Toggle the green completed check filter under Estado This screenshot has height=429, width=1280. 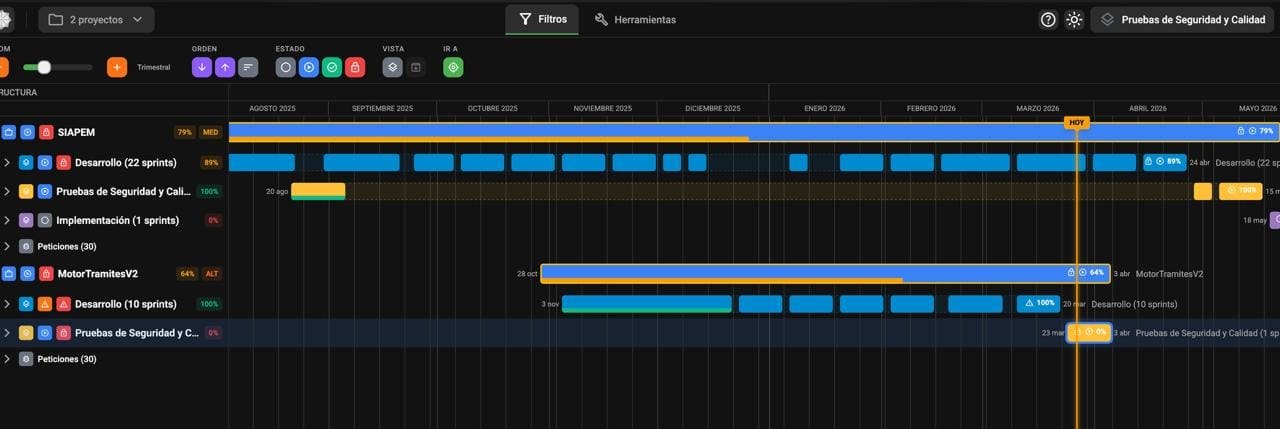pos(332,67)
